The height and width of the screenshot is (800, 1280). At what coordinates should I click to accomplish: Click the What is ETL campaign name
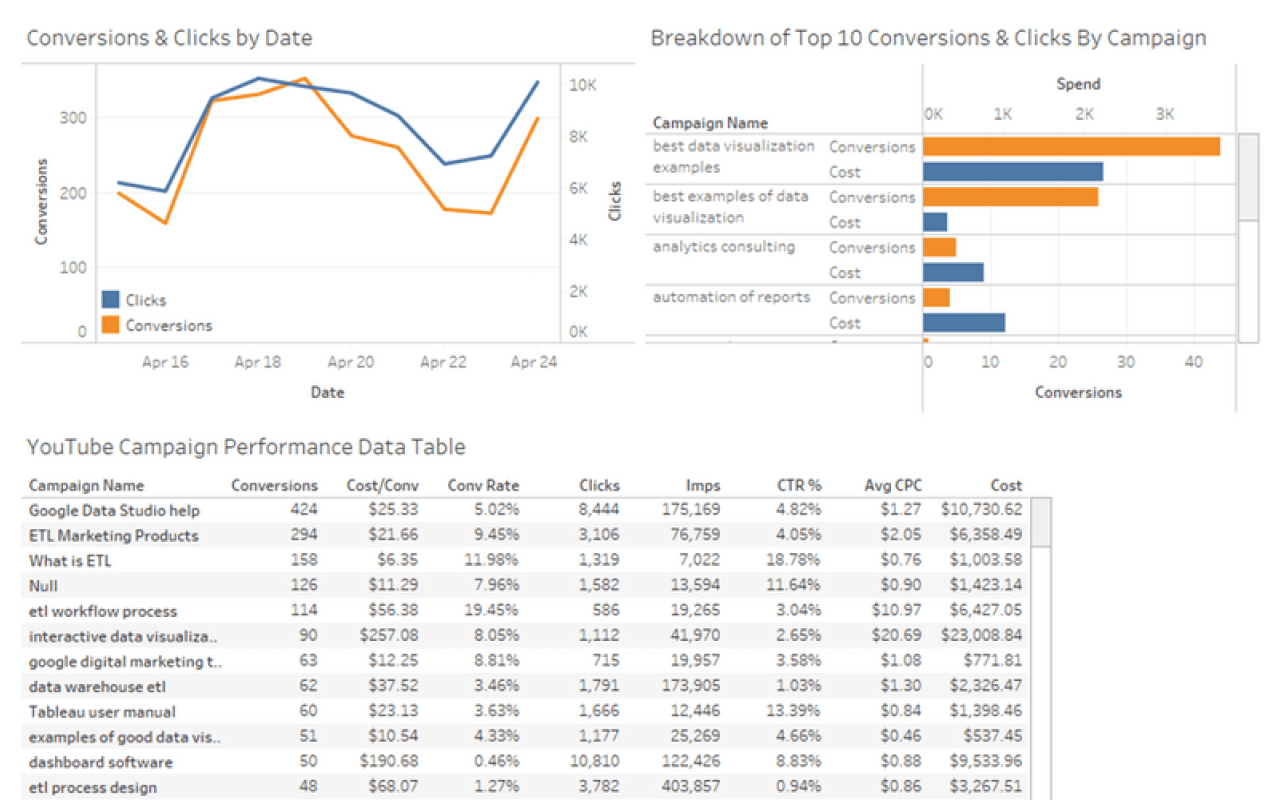point(70,561)
